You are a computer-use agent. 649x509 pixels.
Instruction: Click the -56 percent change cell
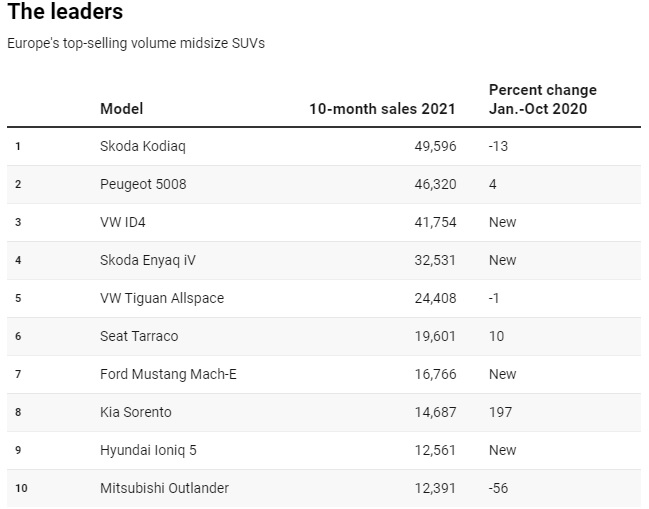tap(498, 488)
